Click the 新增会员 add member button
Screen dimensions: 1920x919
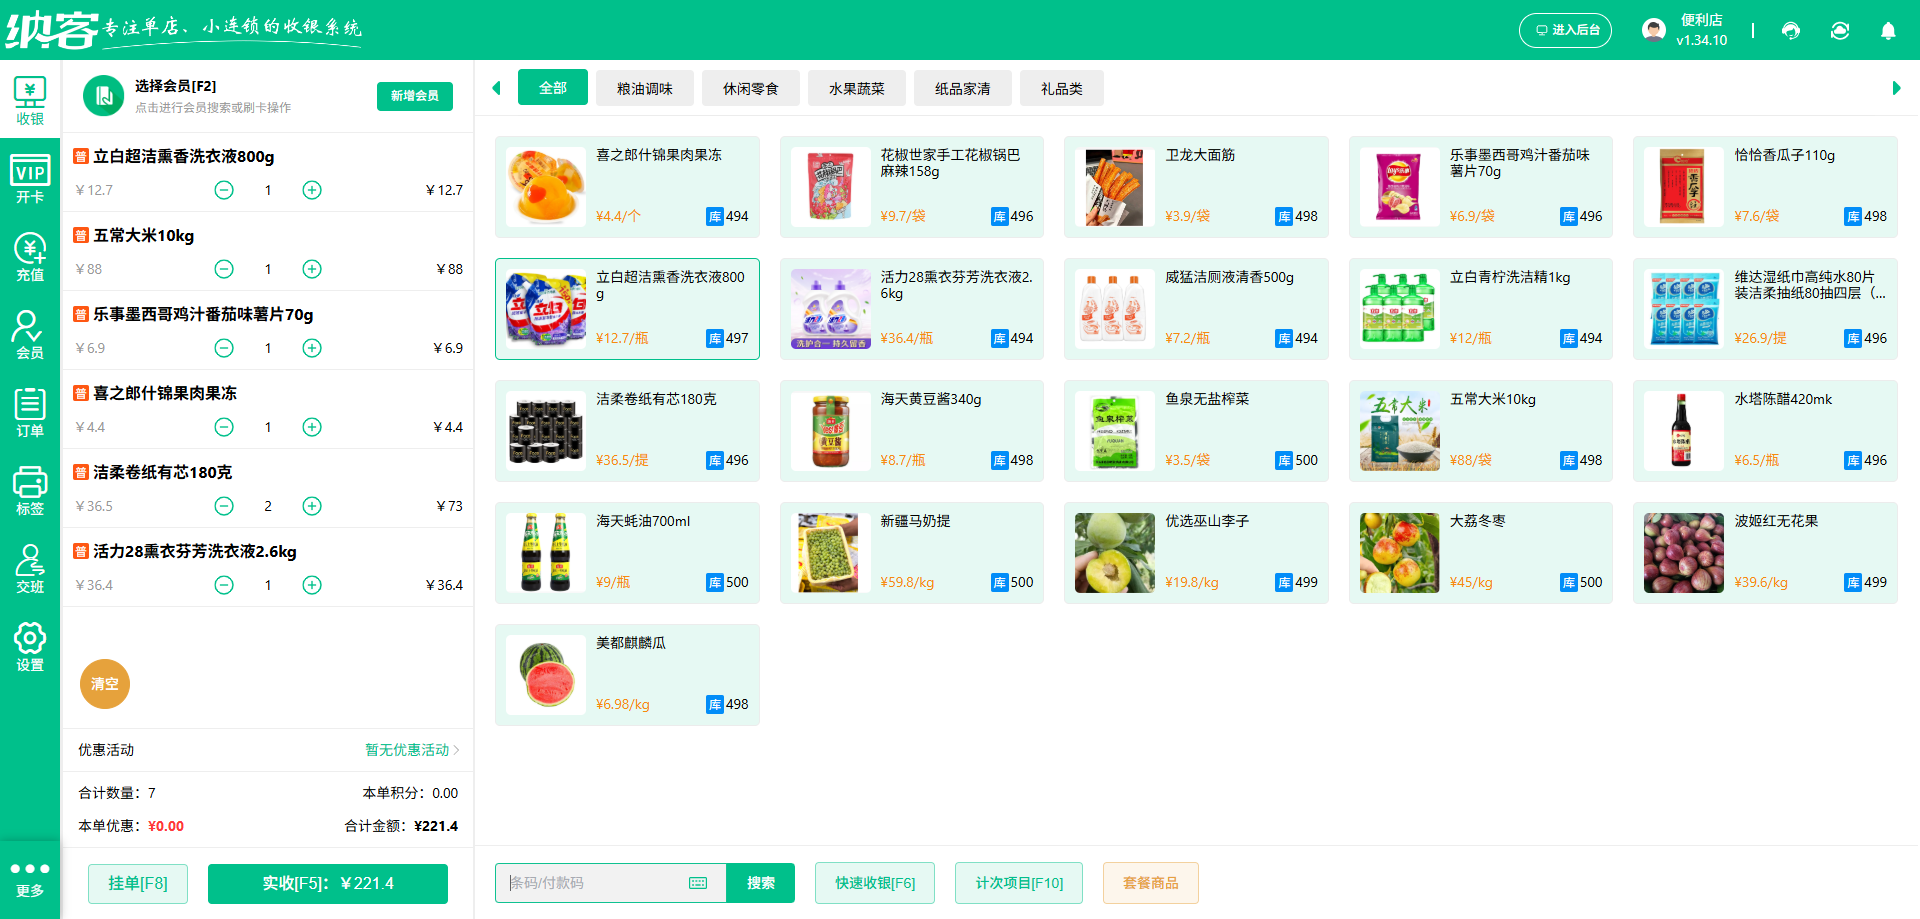coord(414,96)
